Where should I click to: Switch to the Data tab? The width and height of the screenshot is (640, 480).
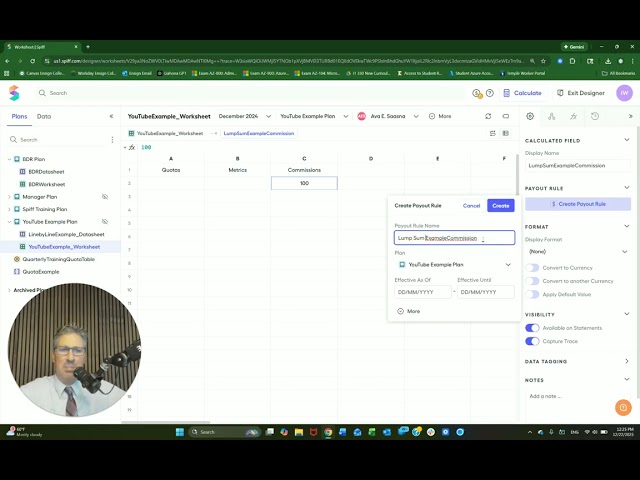(44, 116)
